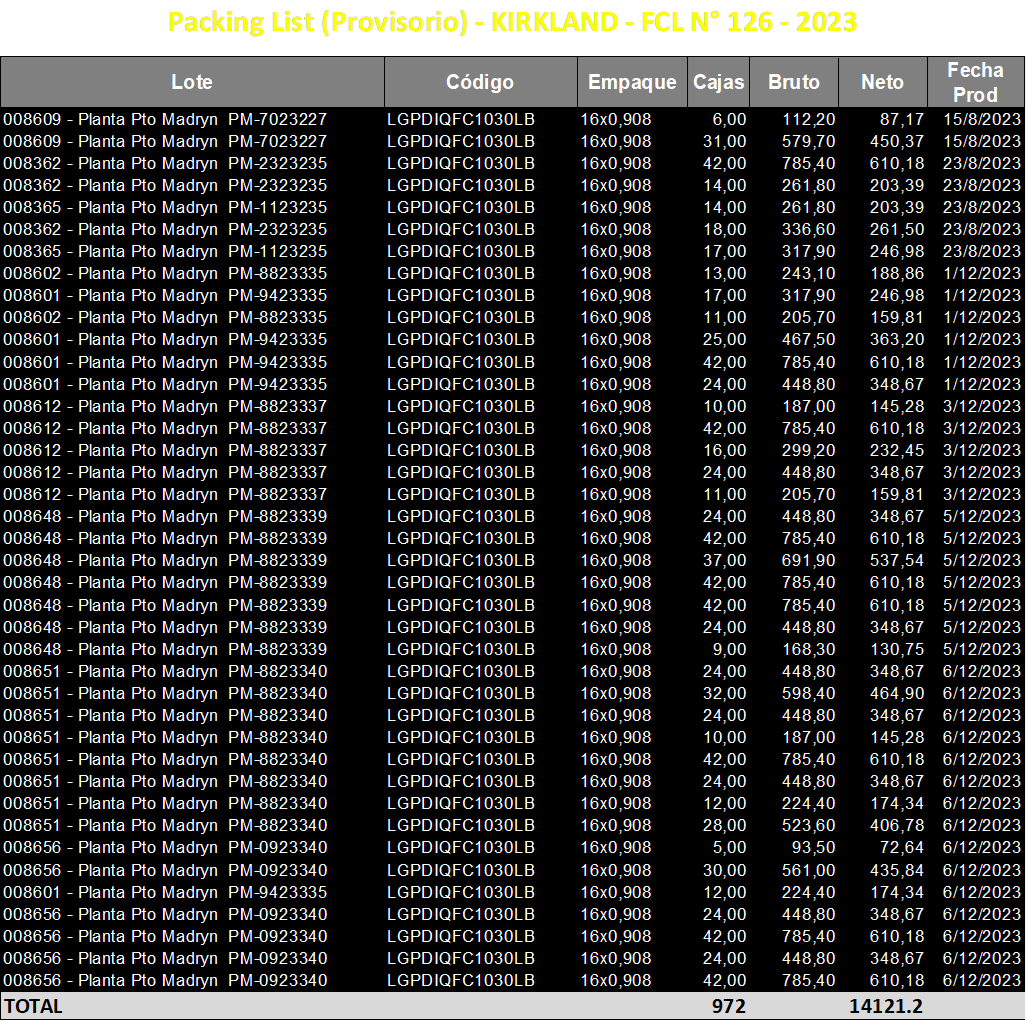Viewport: 1026px width, 1021px height.
Task: Select the TOTAL row label
Action: click(x=33, y=1006)
